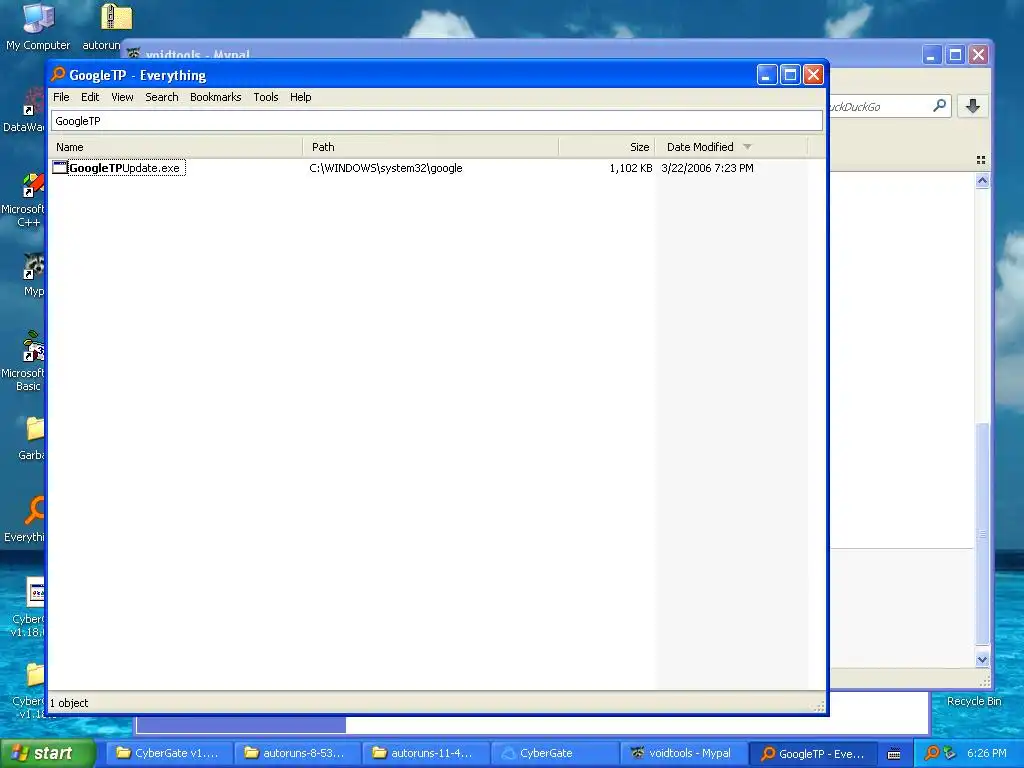Minimize the Mypal window
Viewport: 1024px width, 768px height.
[x=931, y=55]
